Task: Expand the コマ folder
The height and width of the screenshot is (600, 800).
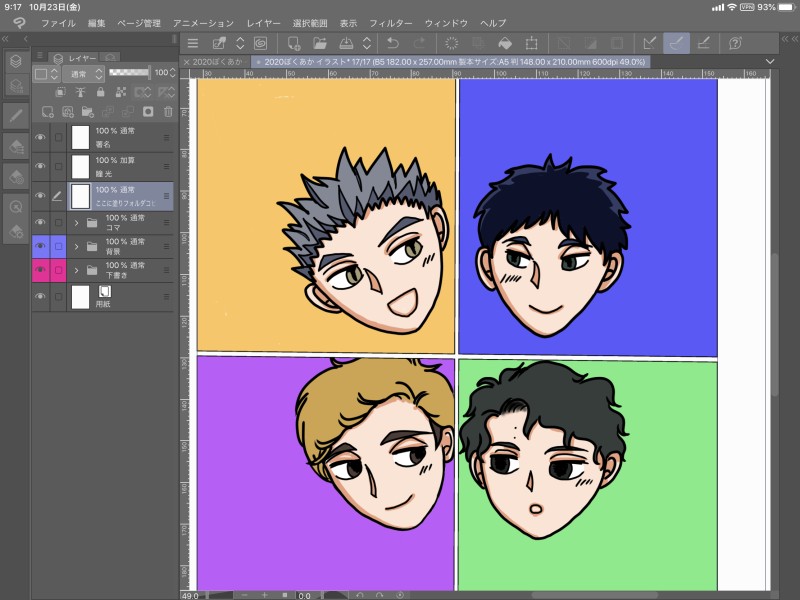Action: tap(77, 223)
